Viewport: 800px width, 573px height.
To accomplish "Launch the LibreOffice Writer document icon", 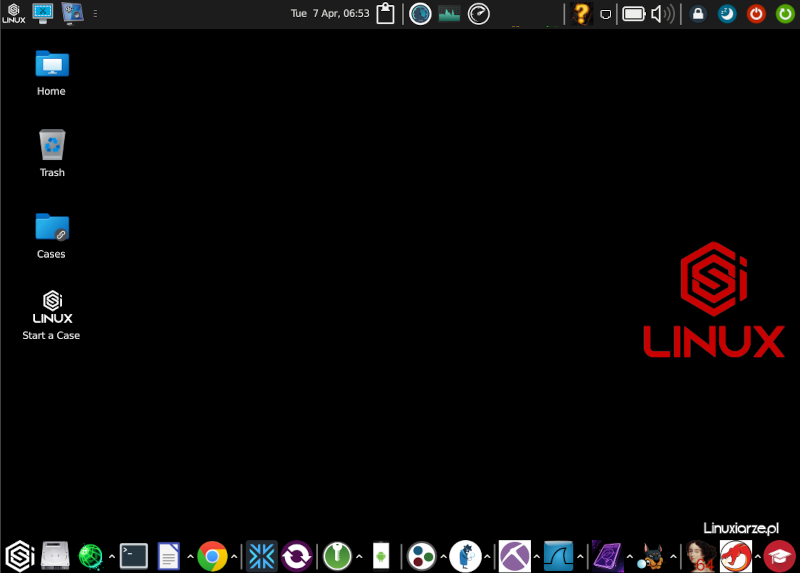I will pos(169,556).
